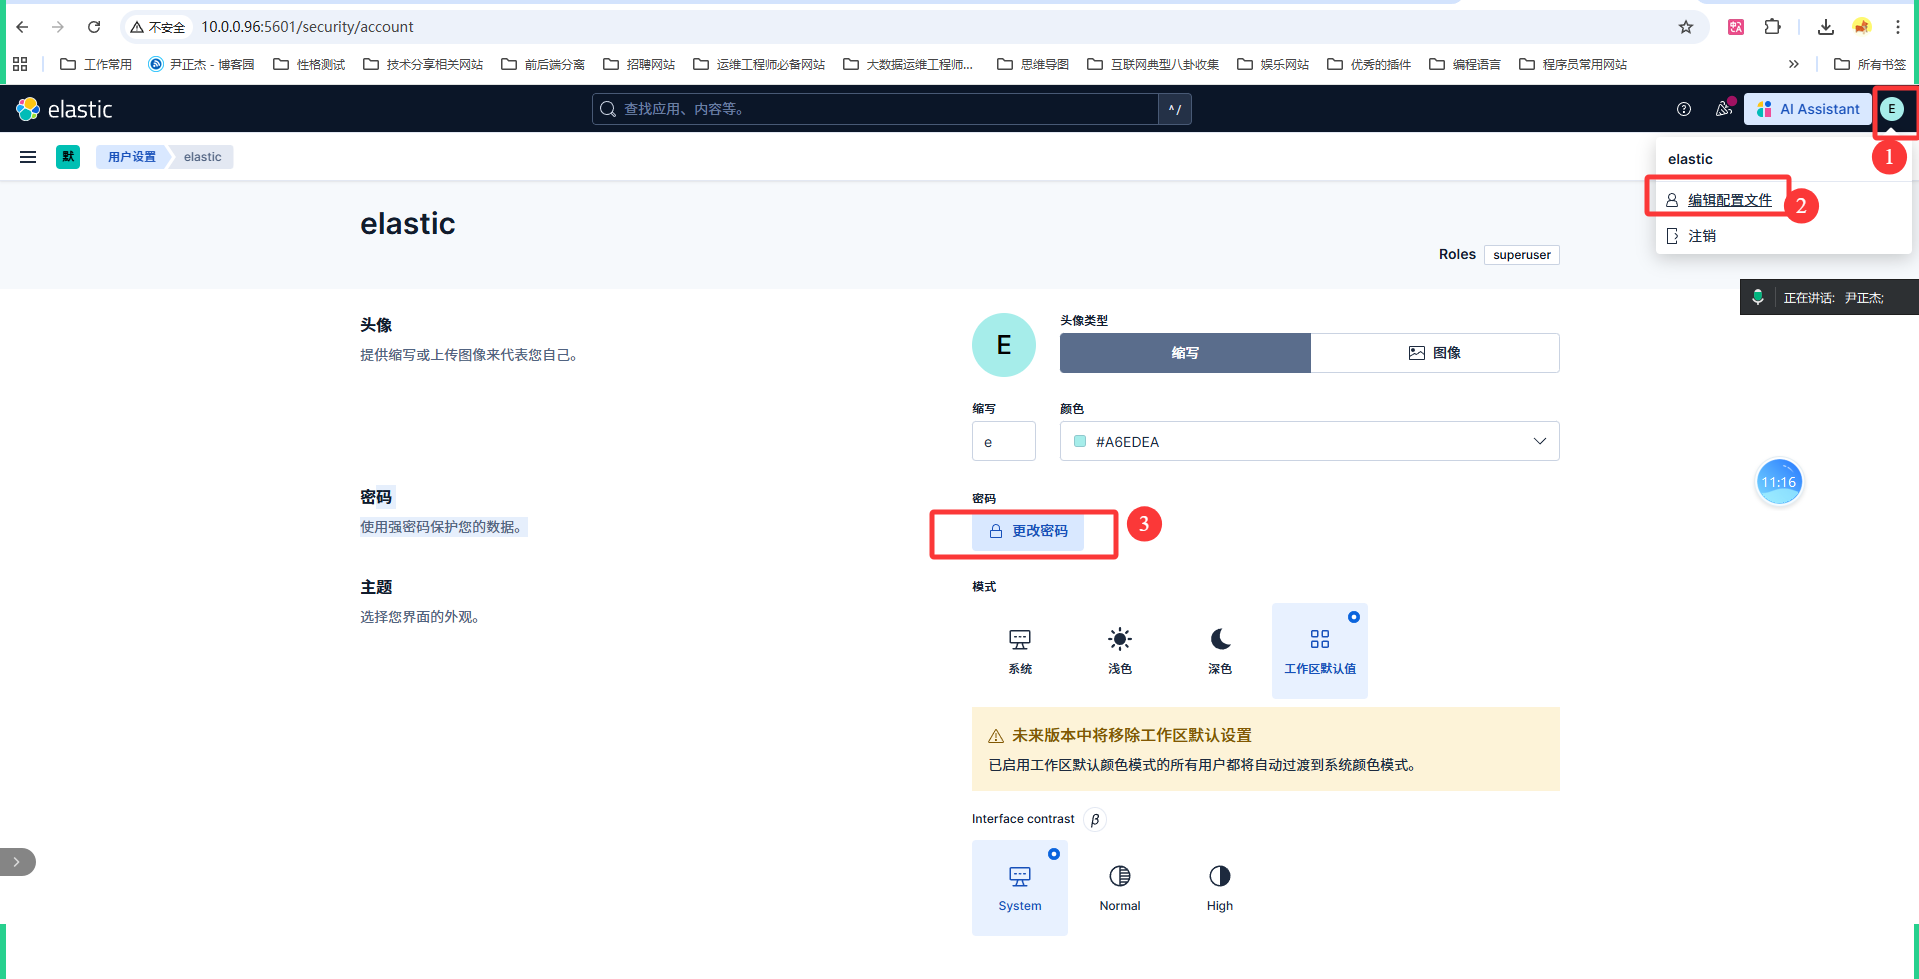Click the elastic breadcrumb item

coord(203,157)
